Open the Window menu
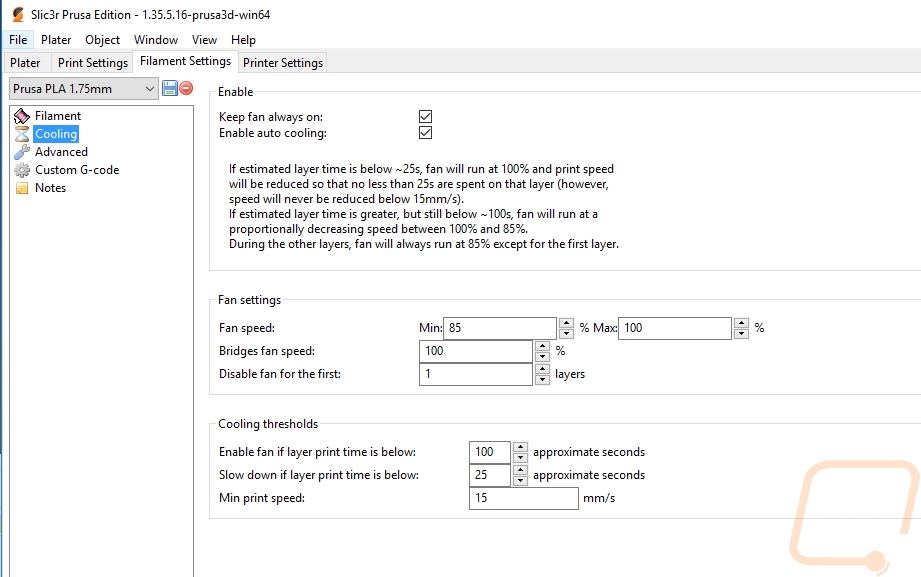This screenshot has width=921, height=577. 156,39
